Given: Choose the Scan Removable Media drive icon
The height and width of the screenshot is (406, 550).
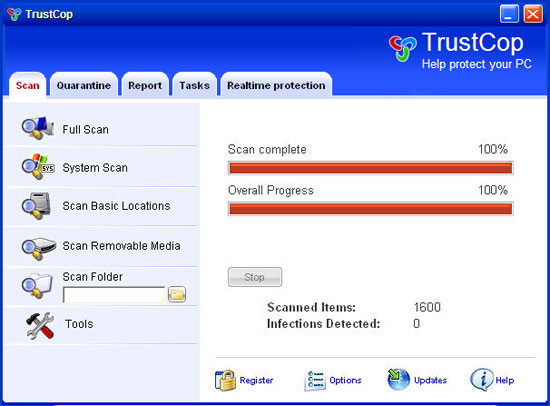Looking at the screenshot, I should coord(38,248).
